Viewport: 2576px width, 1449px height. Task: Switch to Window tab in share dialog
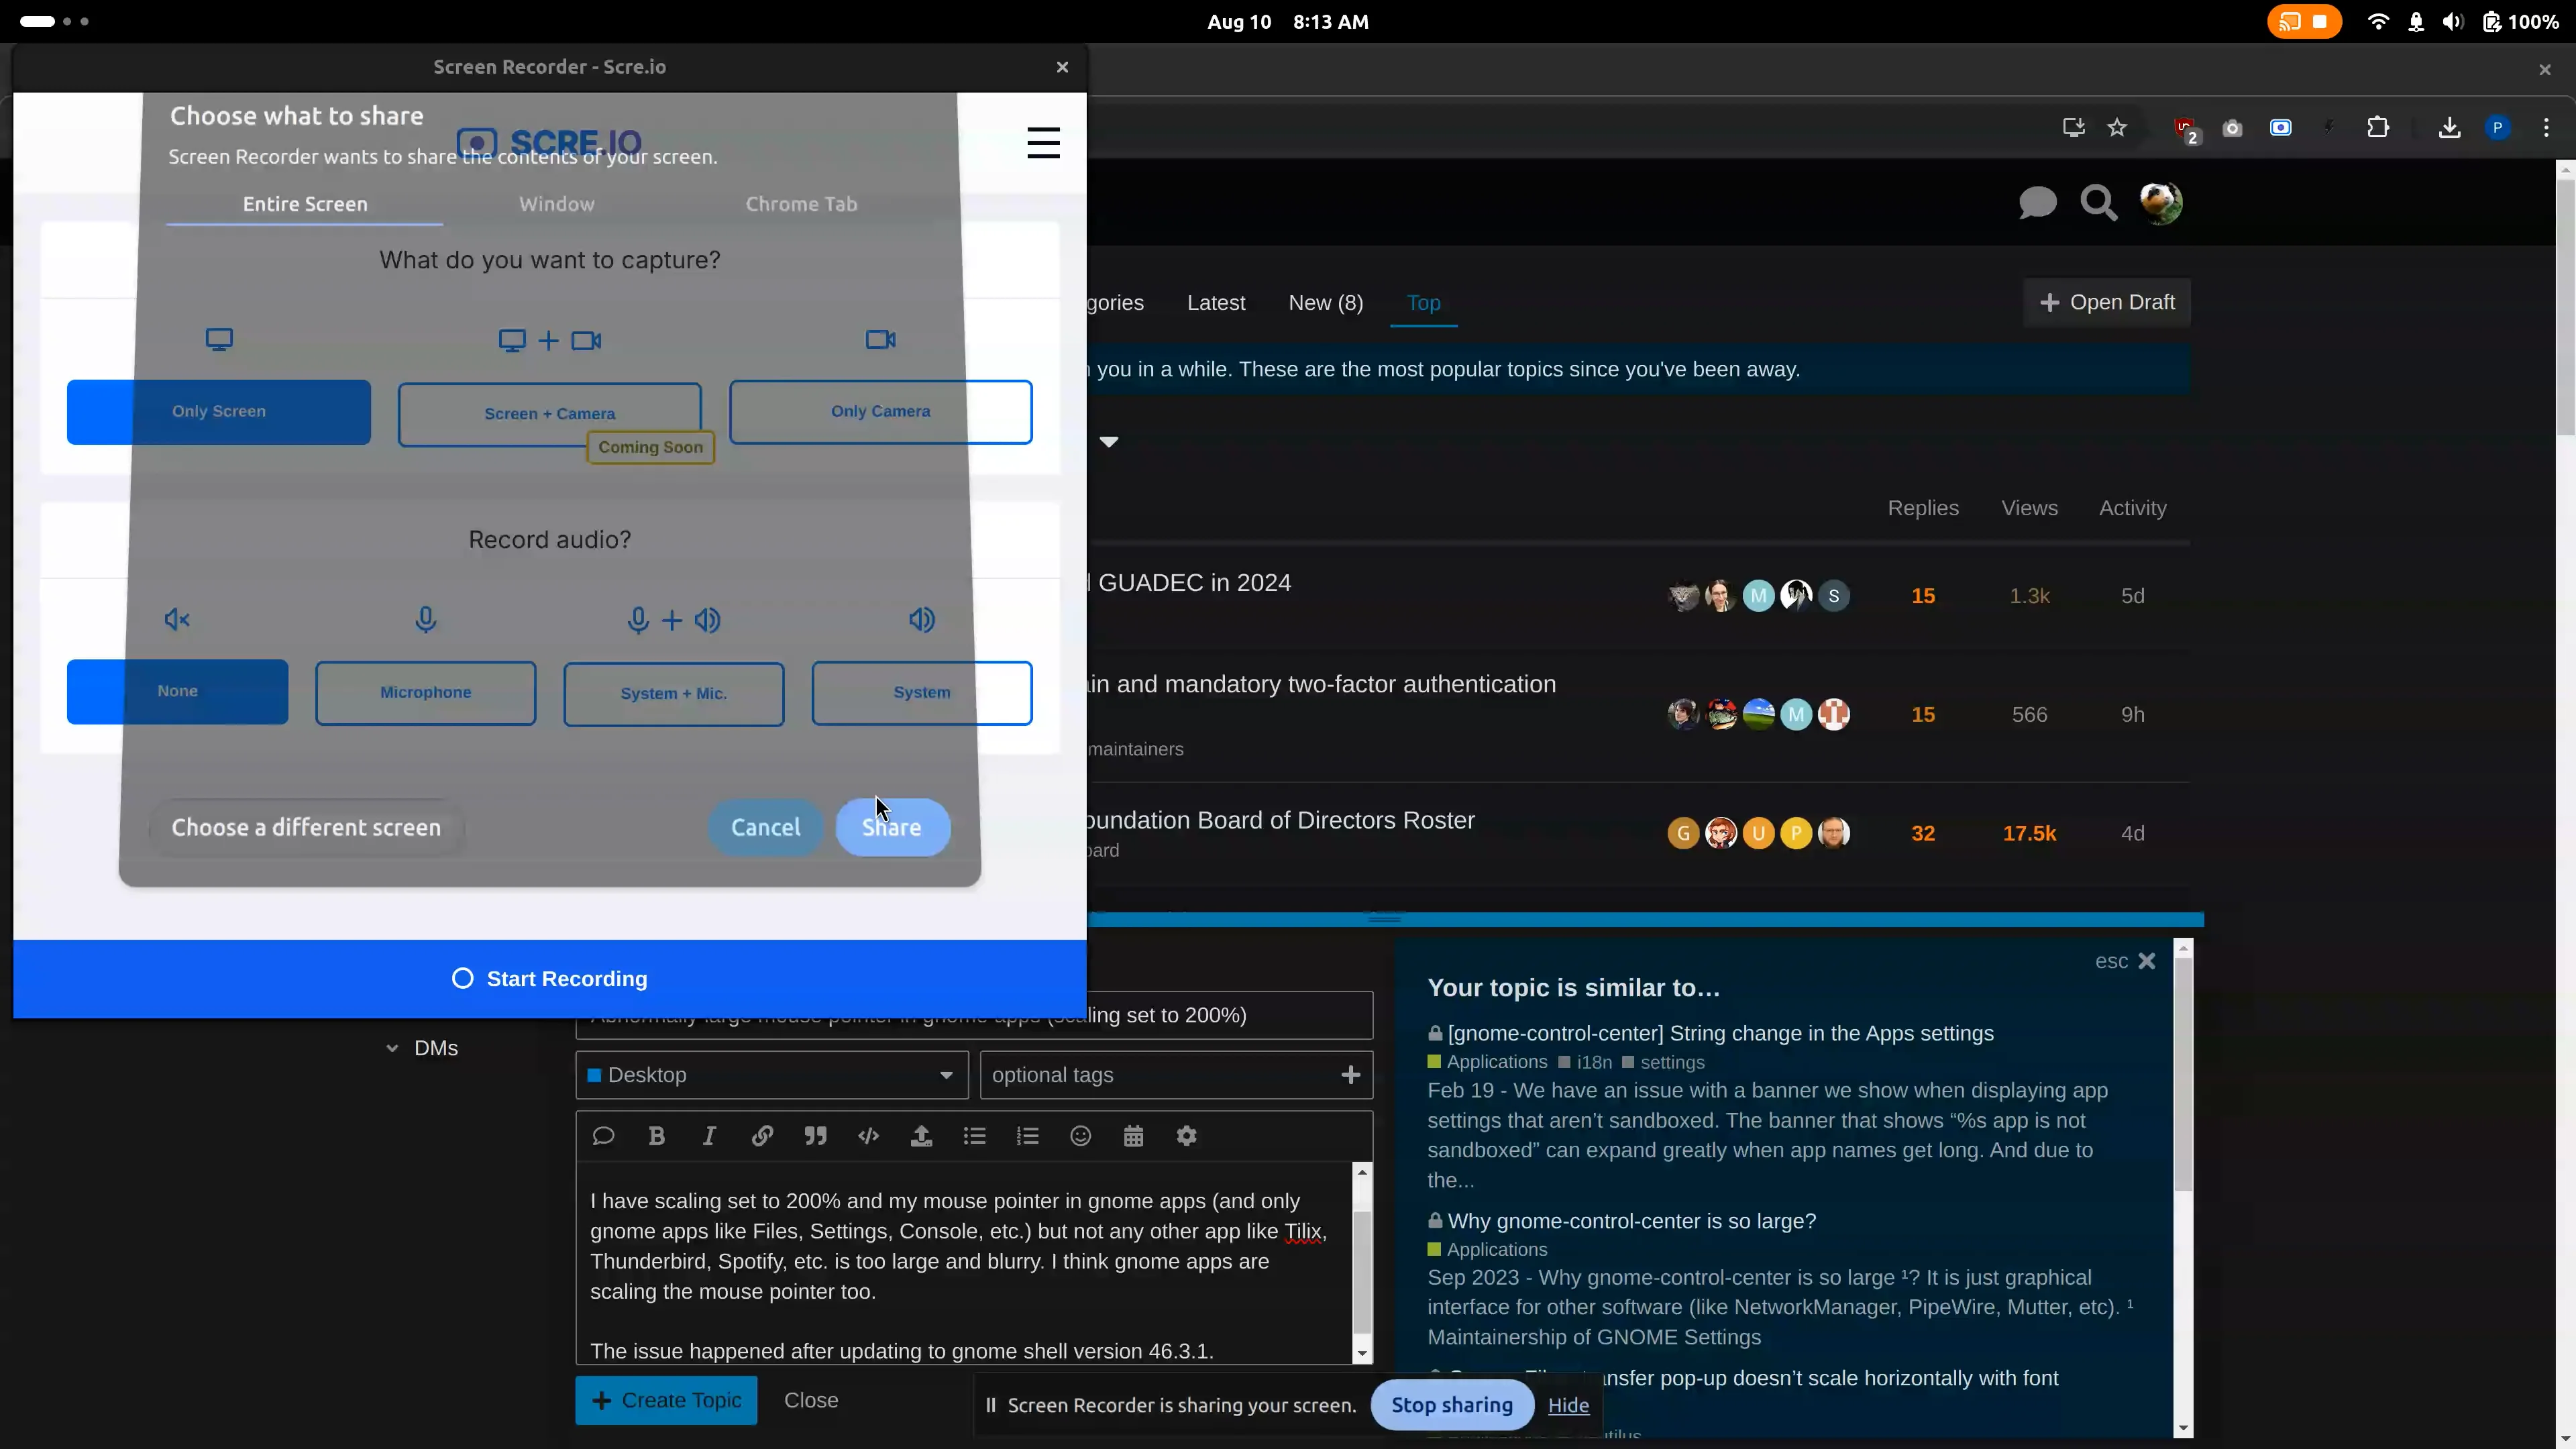tap(557, 204)
